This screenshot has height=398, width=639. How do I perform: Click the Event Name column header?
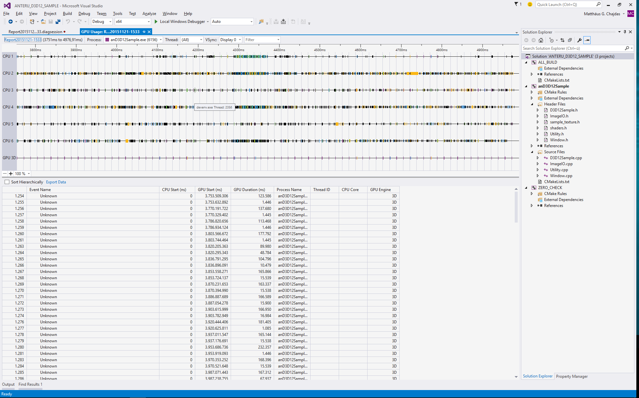tap(93, 190)
